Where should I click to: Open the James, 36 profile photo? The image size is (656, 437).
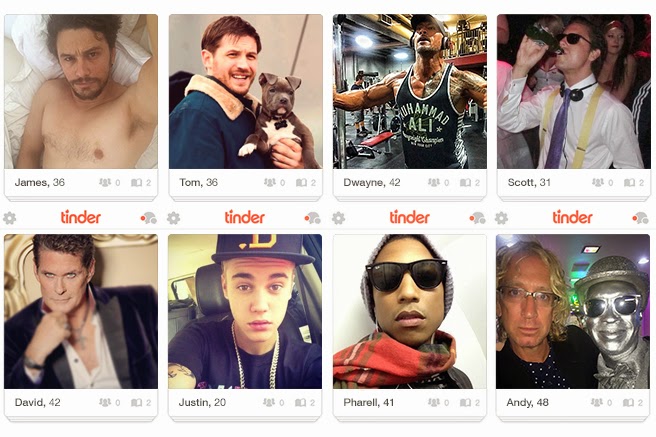pyautogui.click(x=81, y=92)
